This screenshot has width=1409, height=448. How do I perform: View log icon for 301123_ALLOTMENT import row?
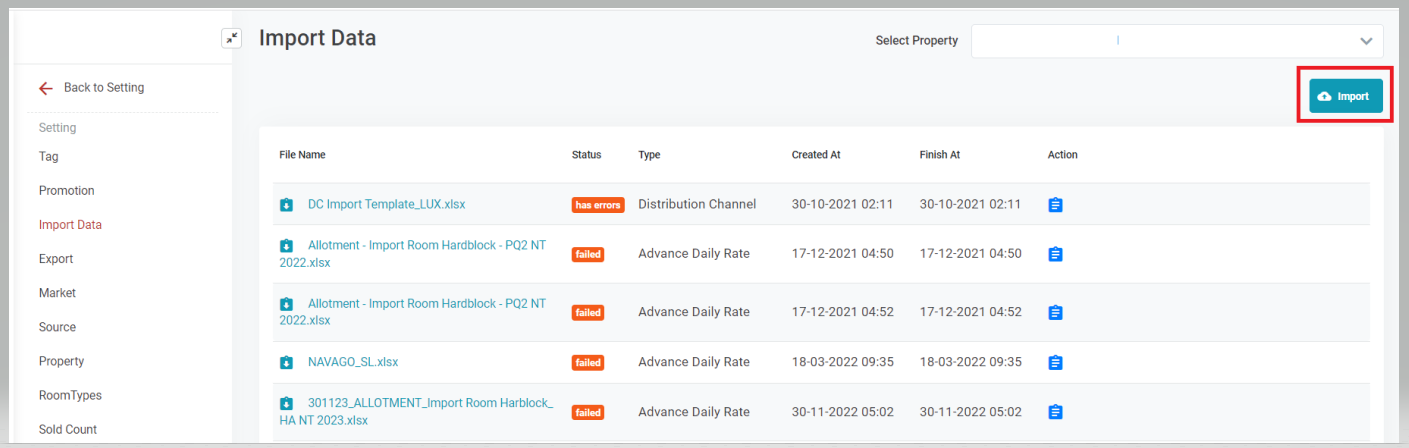[1055, 412]
